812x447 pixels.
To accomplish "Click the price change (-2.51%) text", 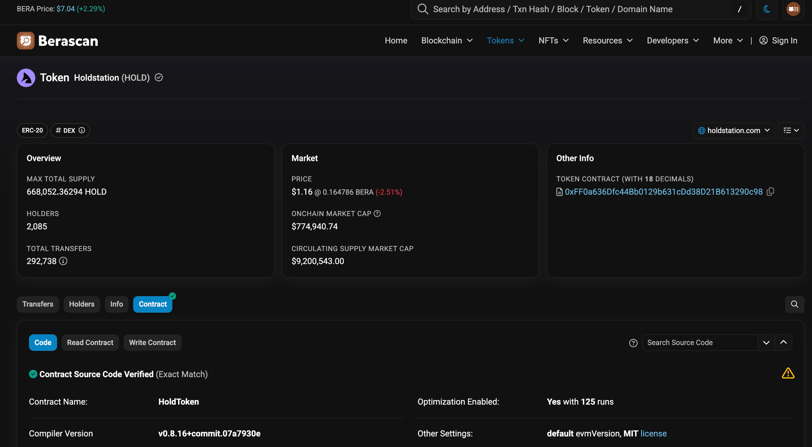I will 389,192.
